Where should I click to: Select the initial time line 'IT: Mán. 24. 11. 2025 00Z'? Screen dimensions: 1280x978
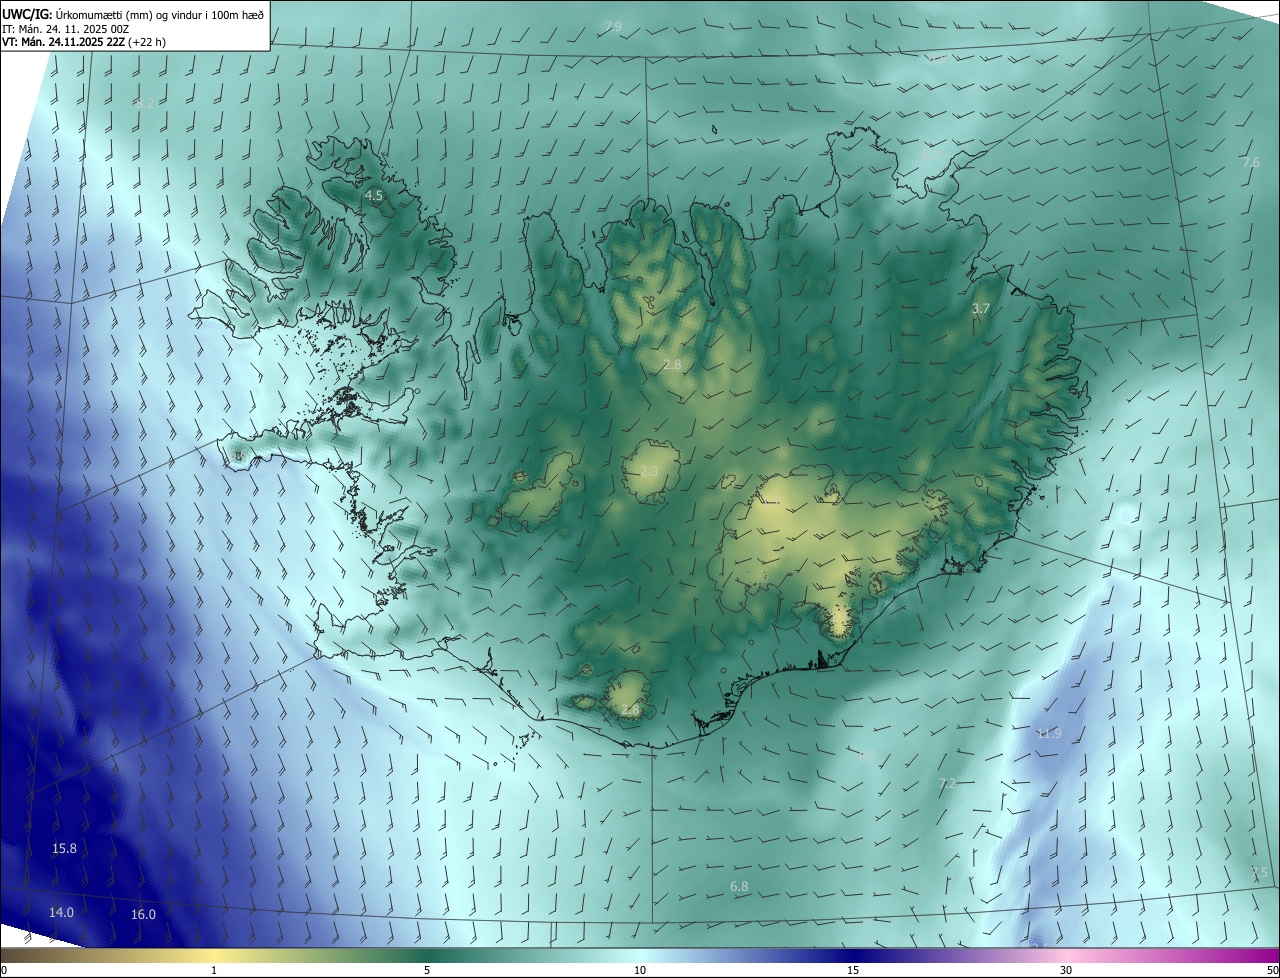pyautogui.click(x=65, y=29)
